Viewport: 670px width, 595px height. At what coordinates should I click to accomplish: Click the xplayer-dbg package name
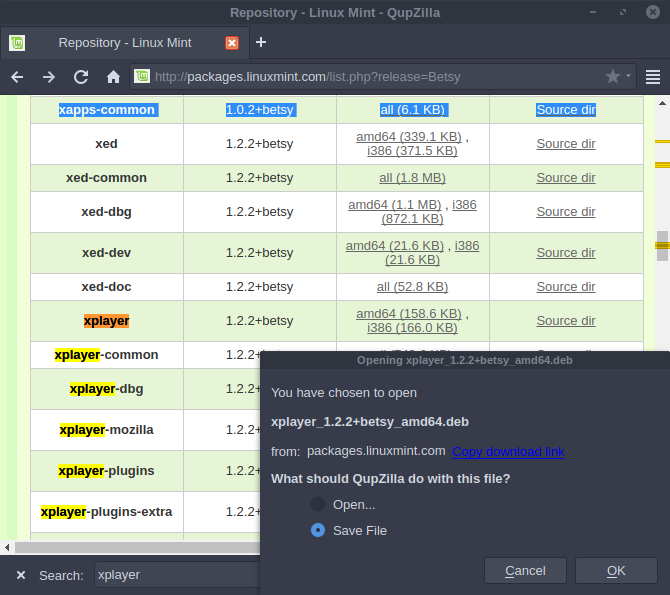point(106,389)
